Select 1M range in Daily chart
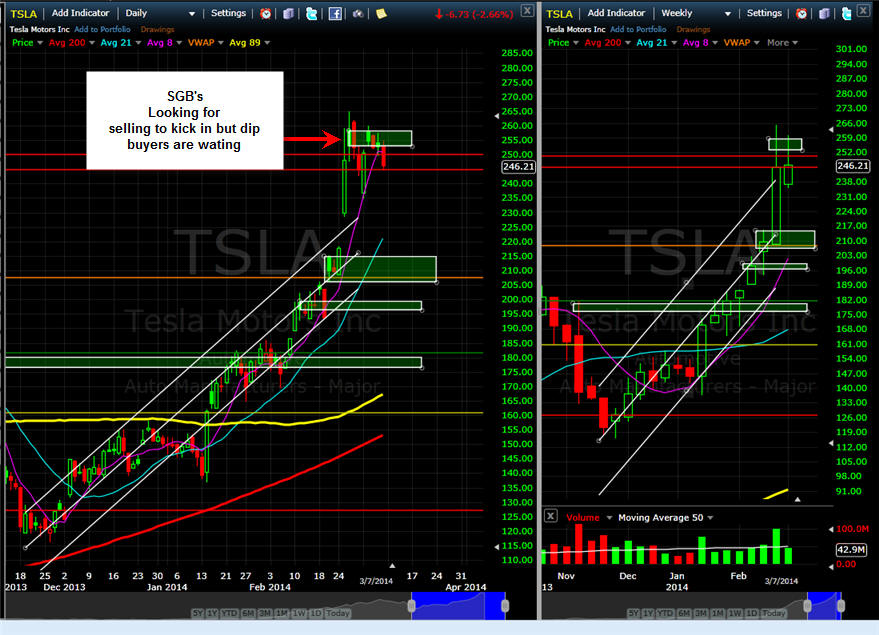The height and width of the screenshot is (635, 879). (281, 613)
